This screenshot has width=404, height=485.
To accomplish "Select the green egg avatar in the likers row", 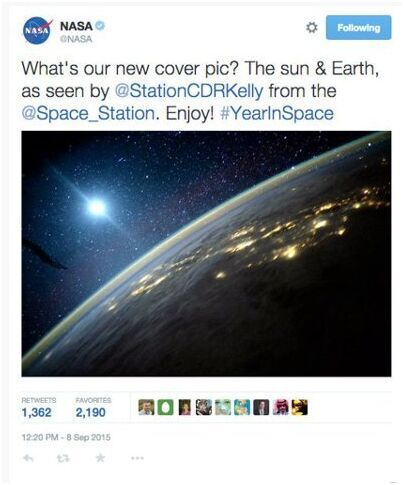I will 165,407.
